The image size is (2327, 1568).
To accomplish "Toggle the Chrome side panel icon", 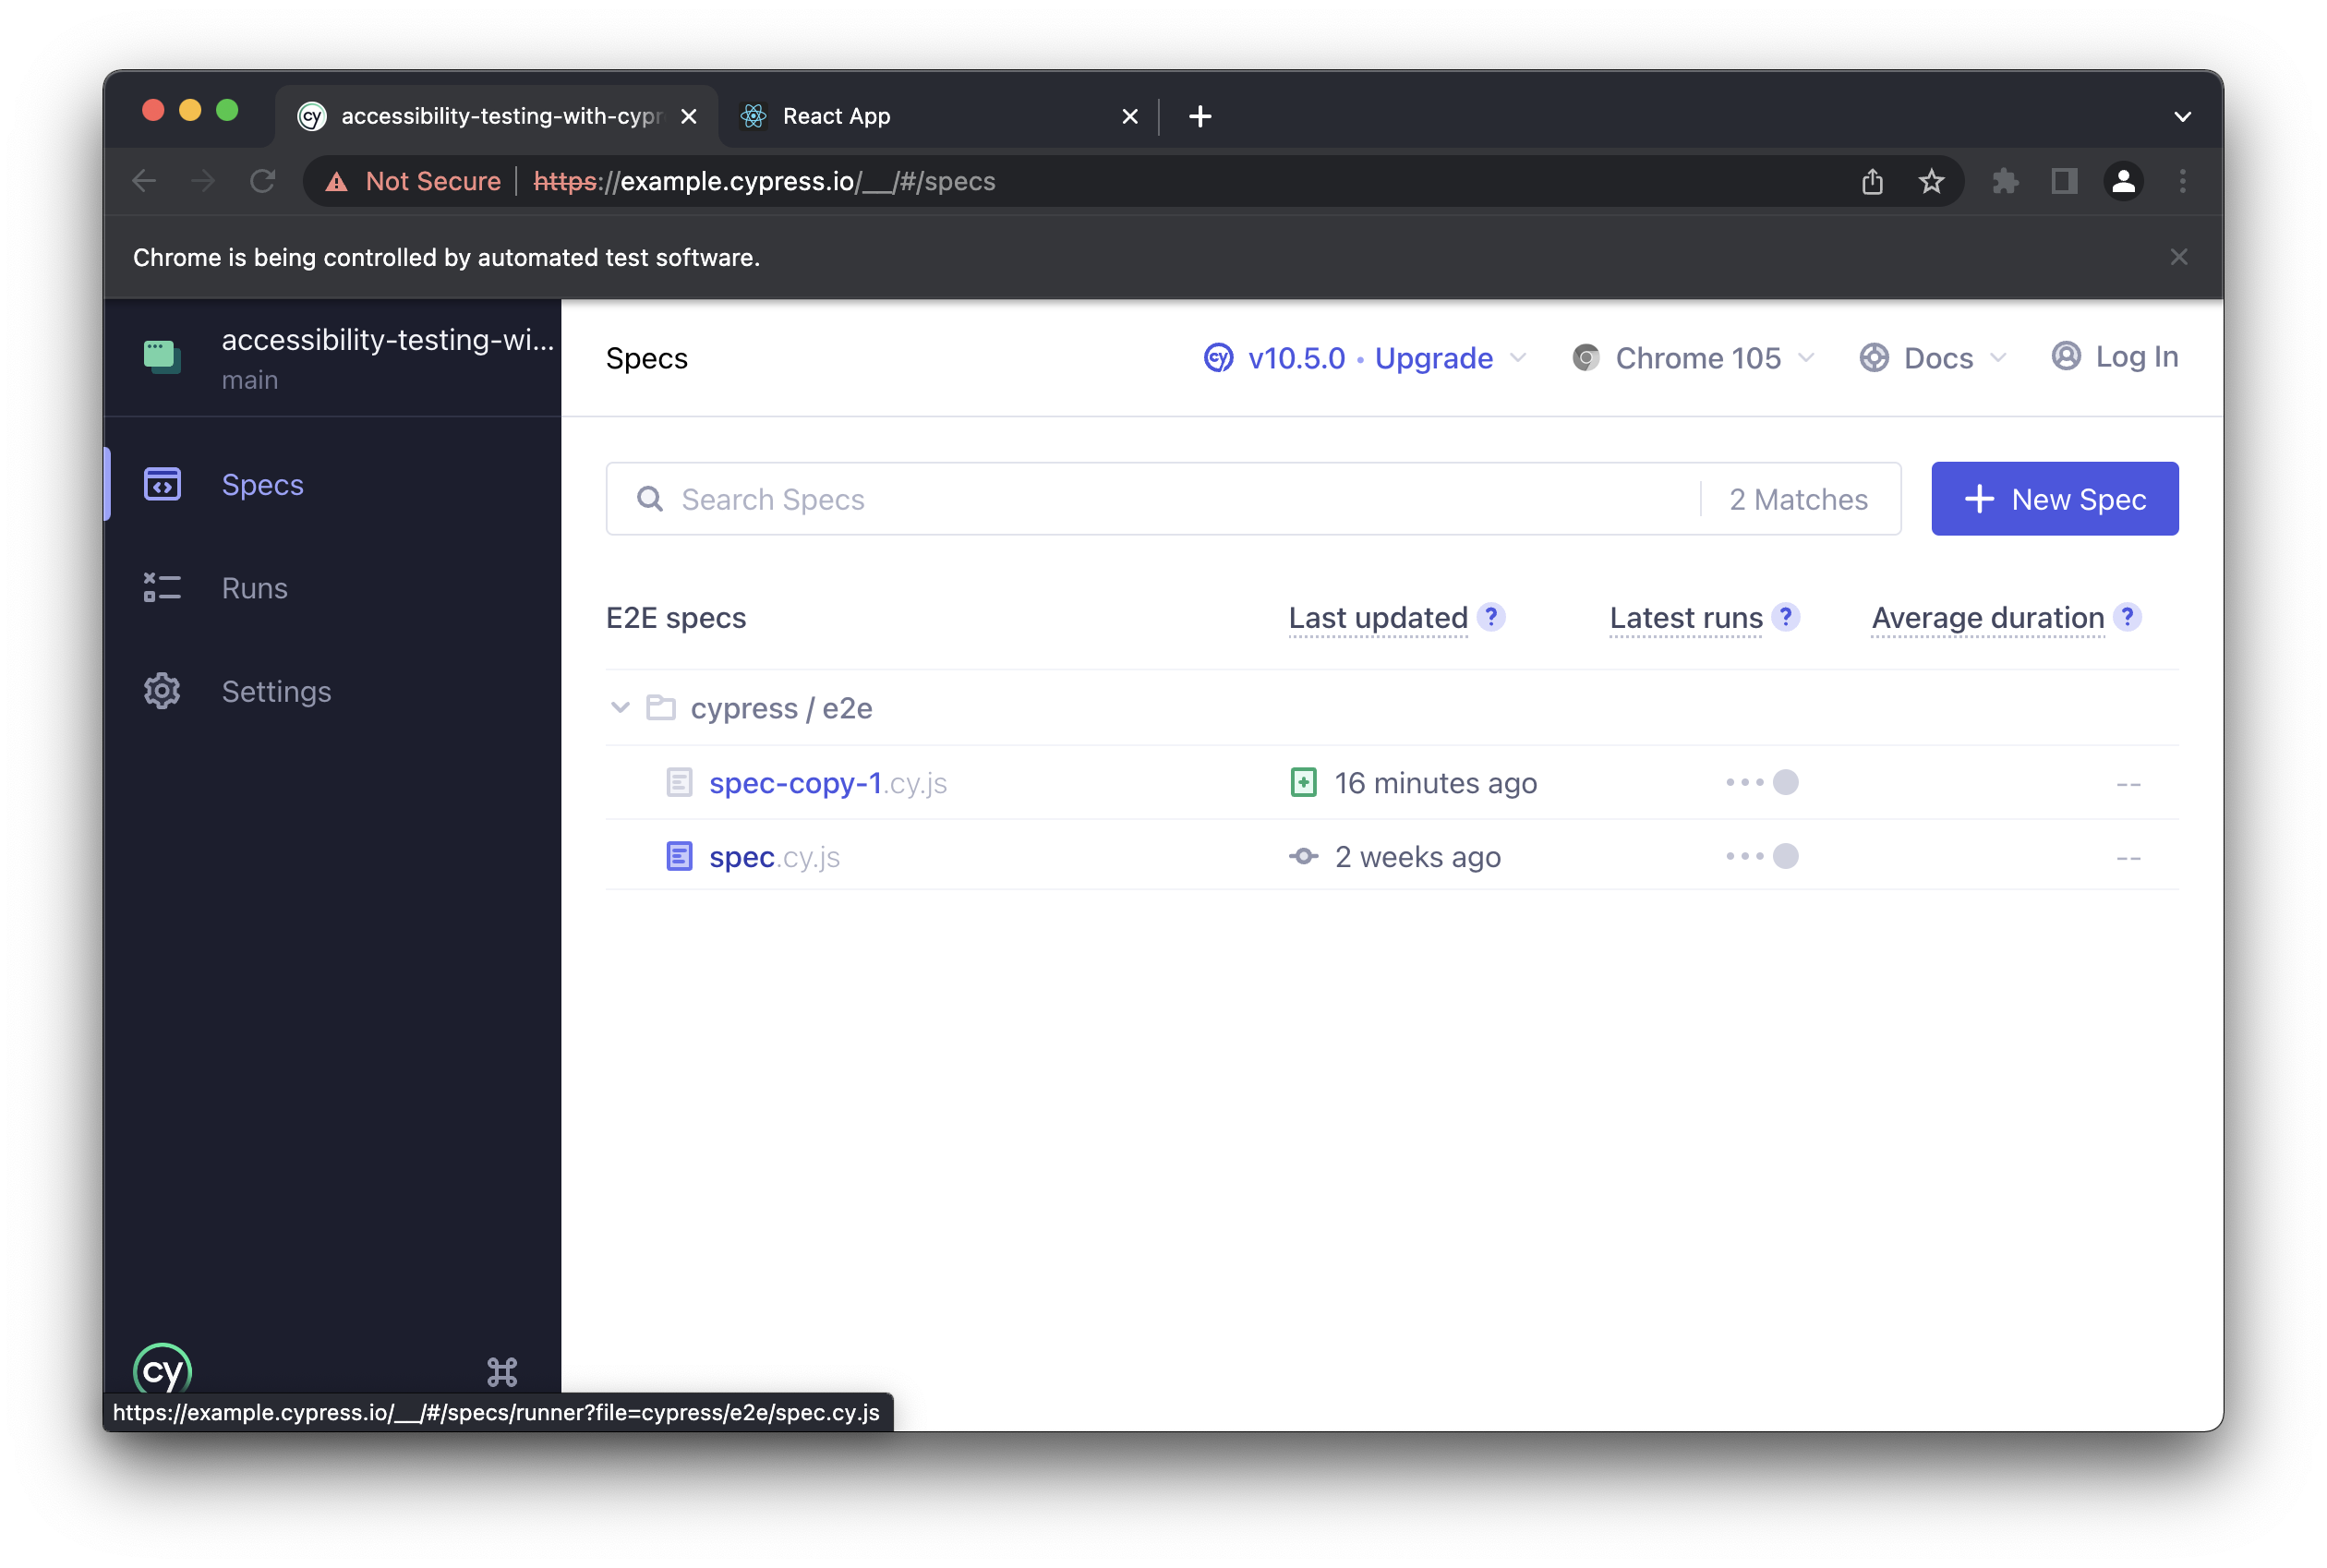I will [2064, 181].
